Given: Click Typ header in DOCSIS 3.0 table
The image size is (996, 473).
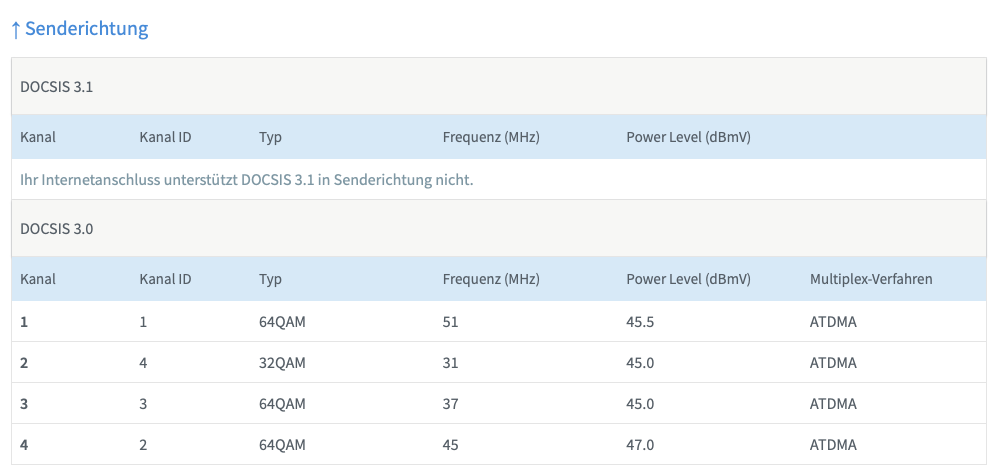Looking at the screenshot, I should (270, 279).
